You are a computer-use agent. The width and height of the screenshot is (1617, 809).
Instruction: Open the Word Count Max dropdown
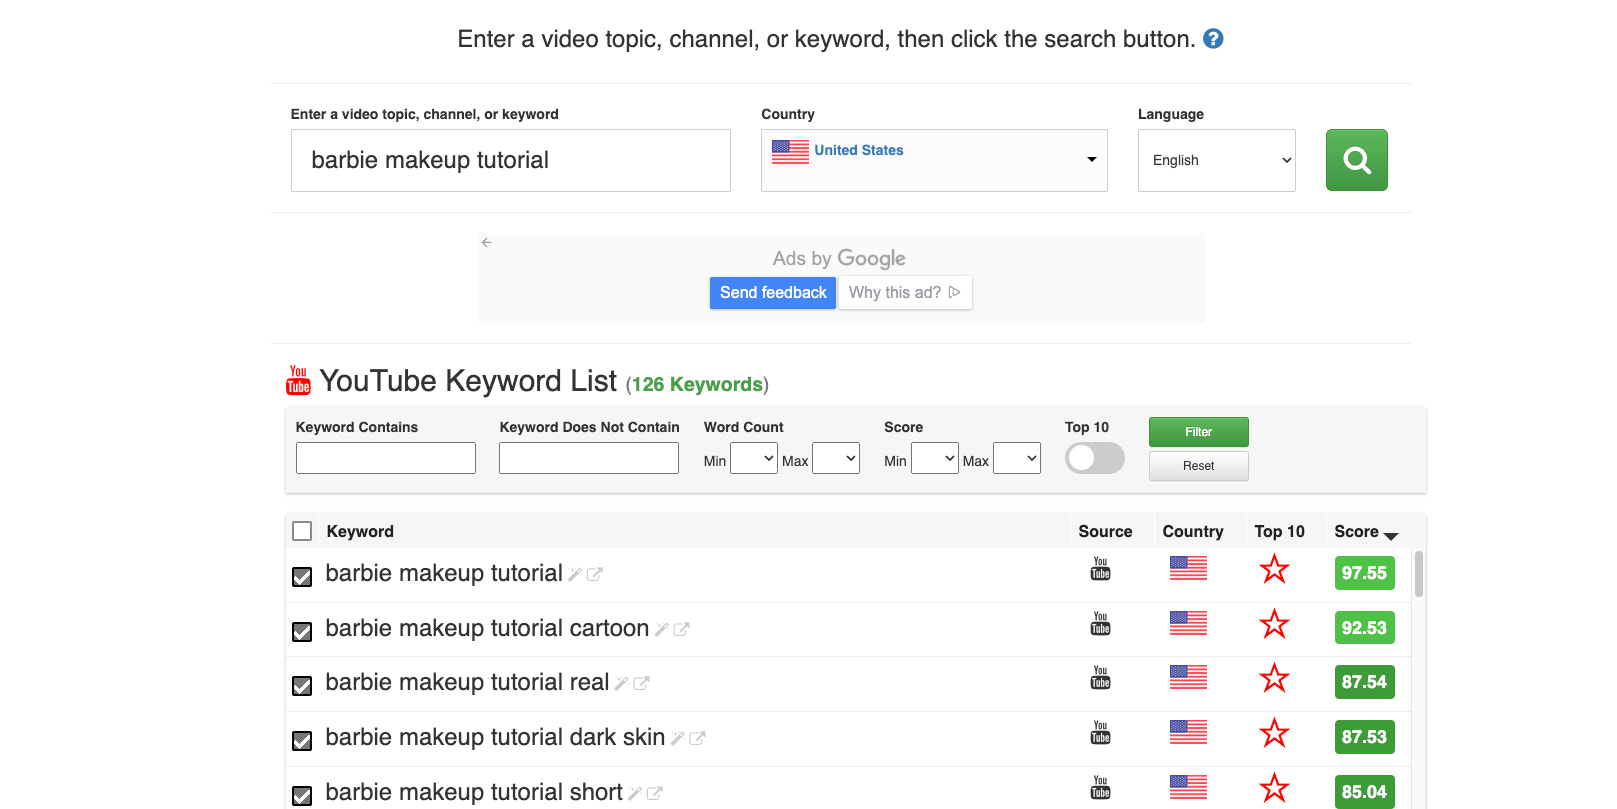(836, 458)
